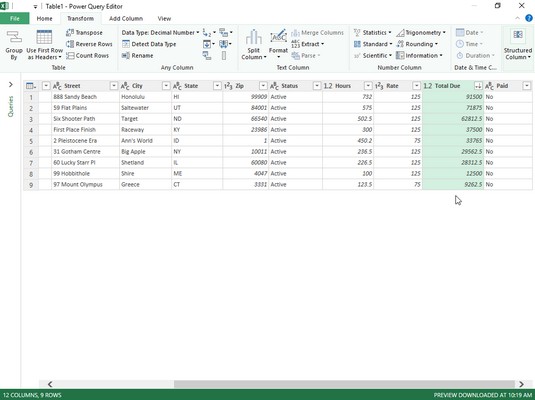Image resolution: width=535 pixels, height=400 pixels.
Task: Click the table options icon in grid corner
Action: (31, 86)
